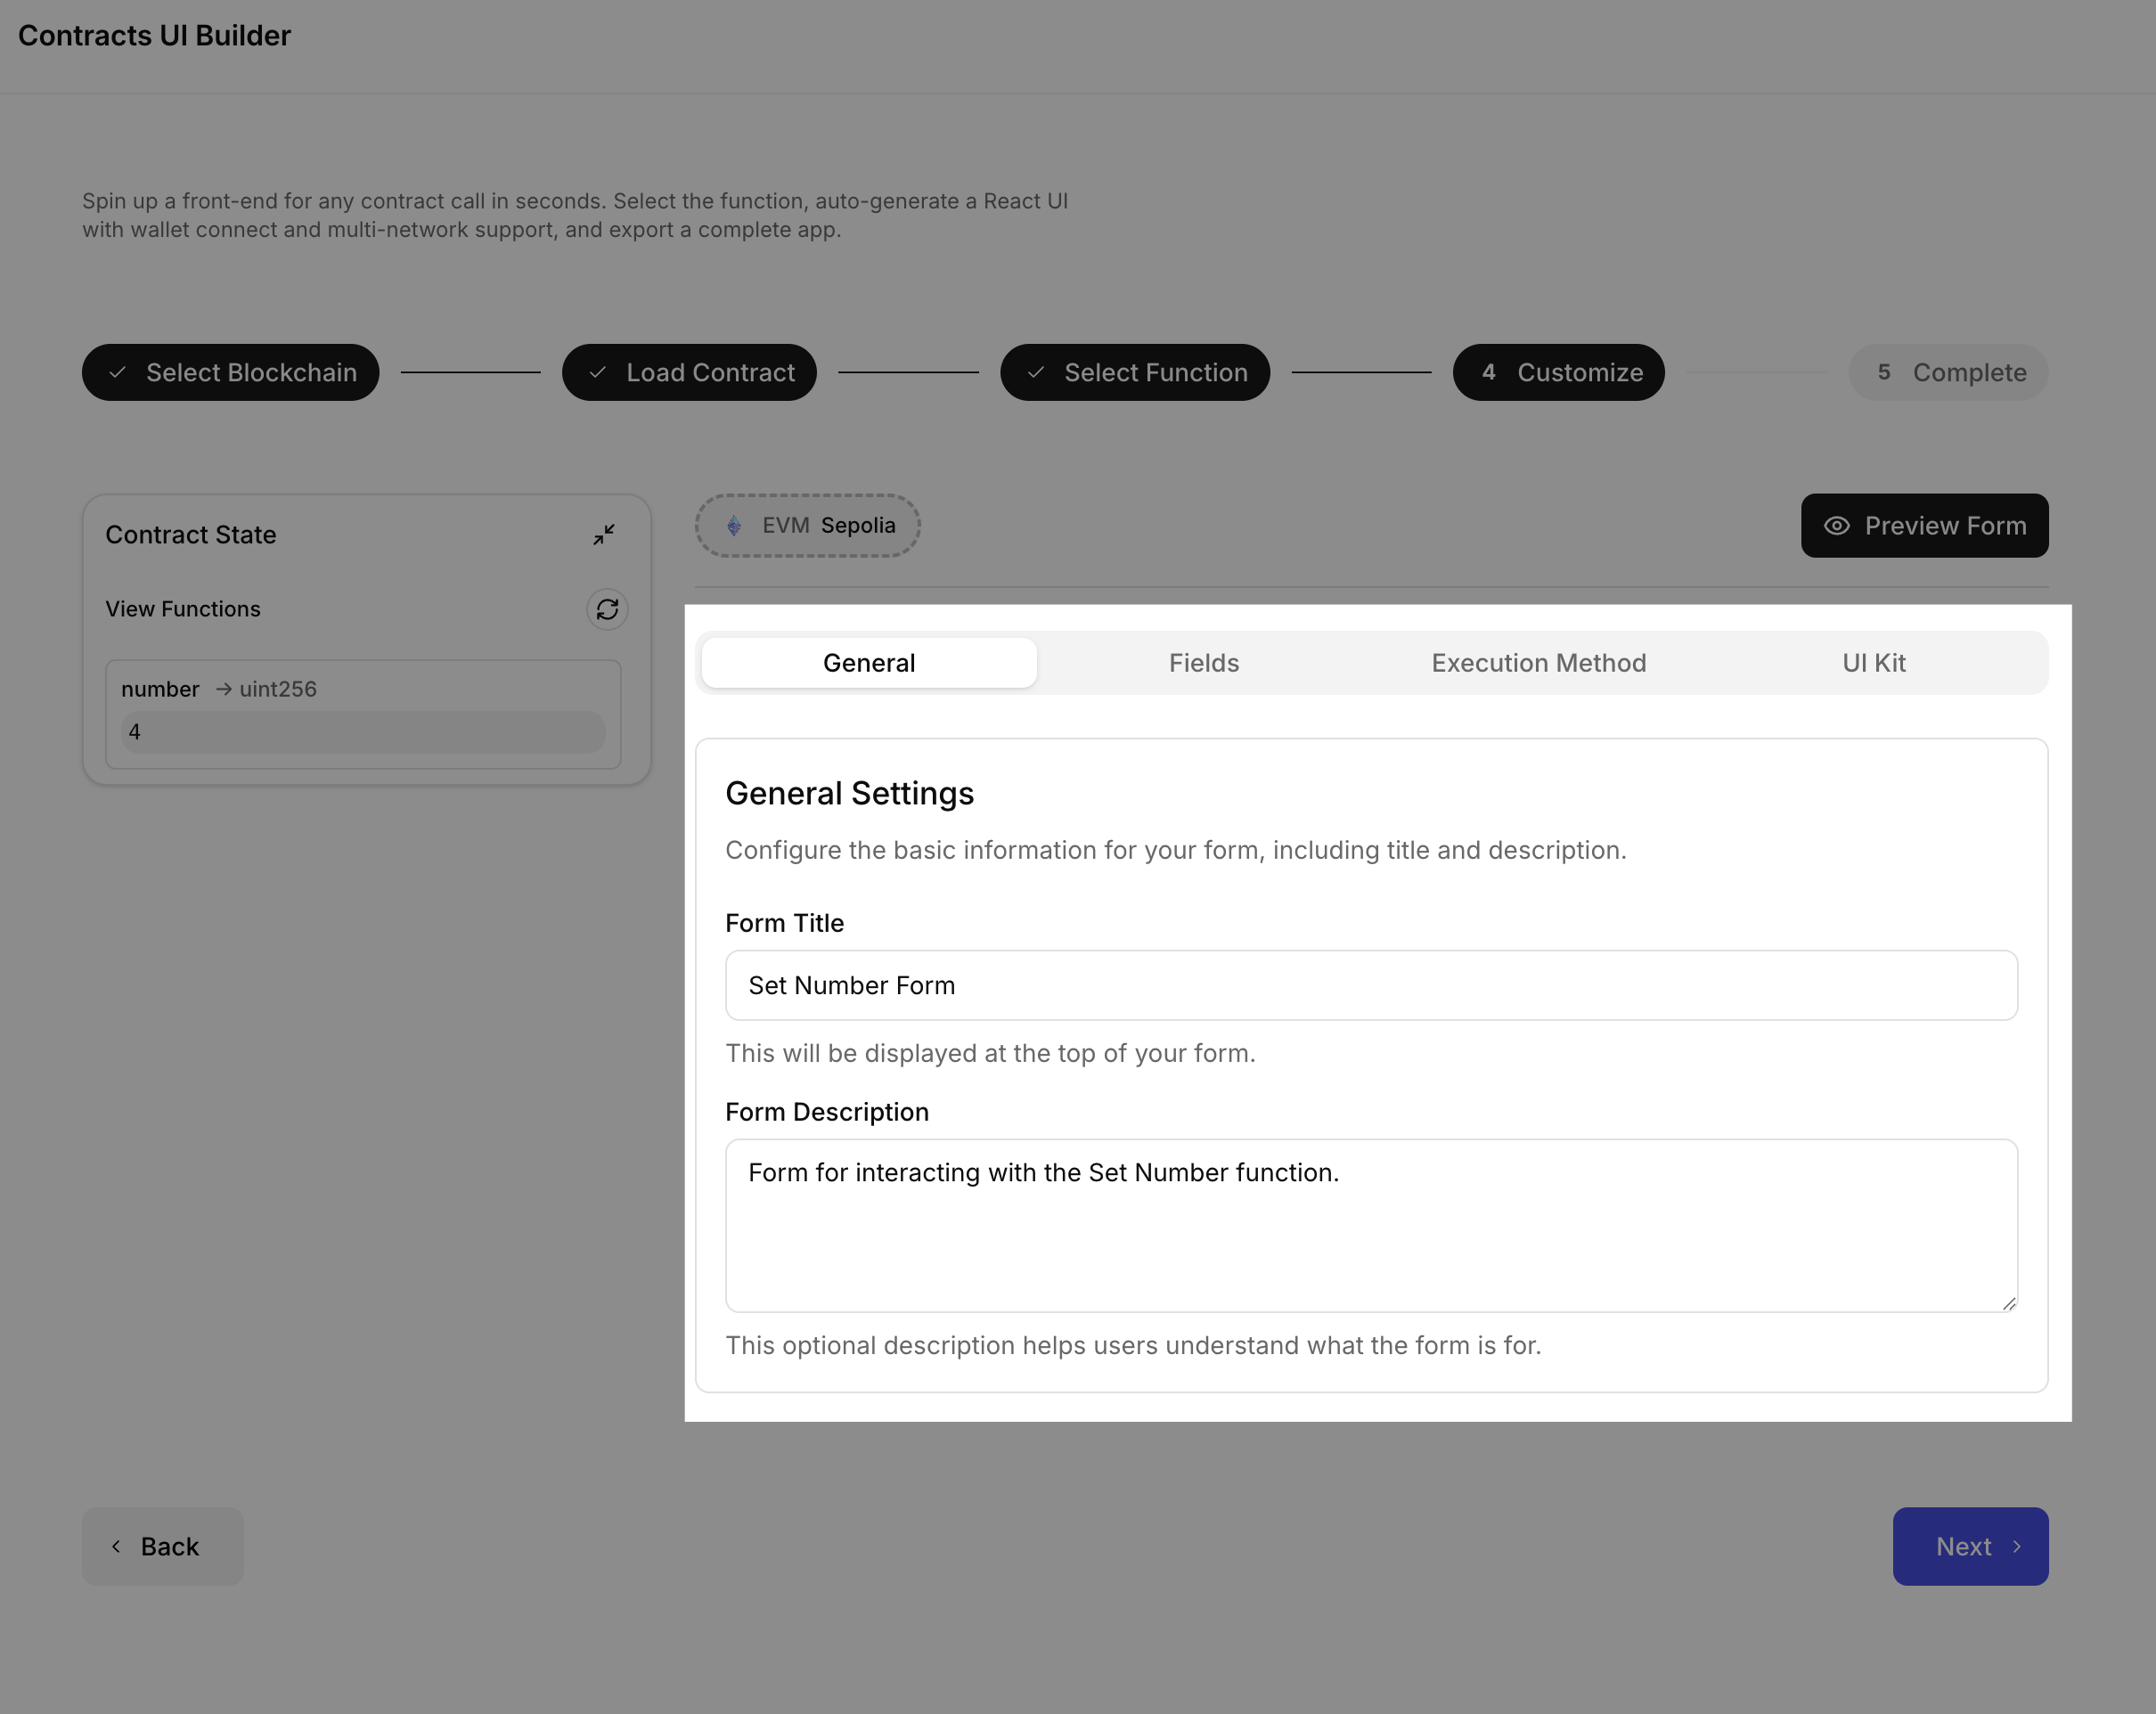Image resolution: width=2156 pixels, height=1714 pixels.
Task: Open the Execution Method tab
Action: click(1538, 662)
